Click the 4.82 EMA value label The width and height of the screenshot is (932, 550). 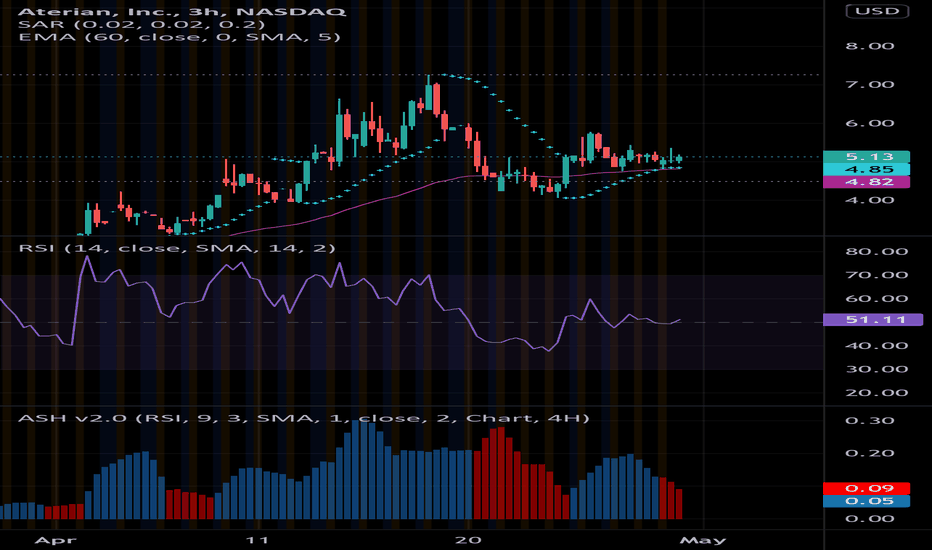pyautogui.click(x=867, y=182)
